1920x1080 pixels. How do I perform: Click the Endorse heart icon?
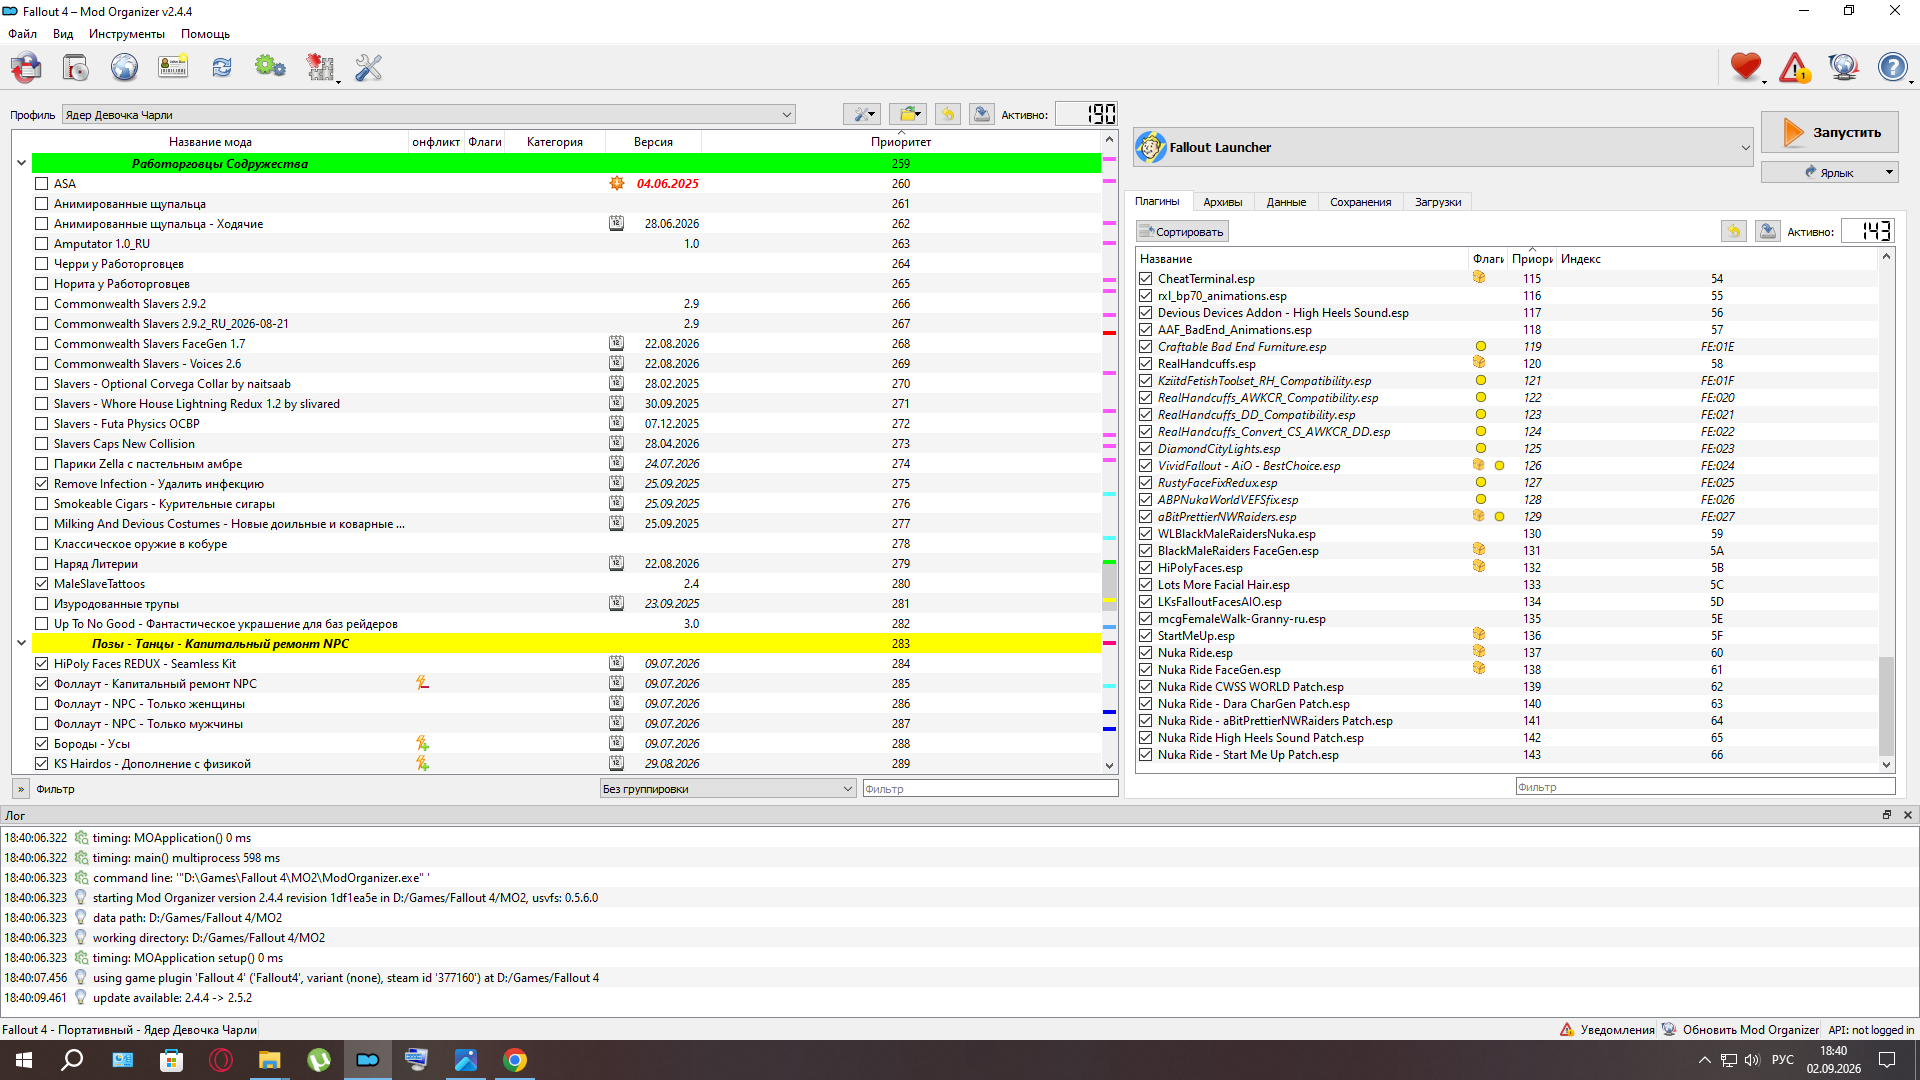[x=1746, y=67]
